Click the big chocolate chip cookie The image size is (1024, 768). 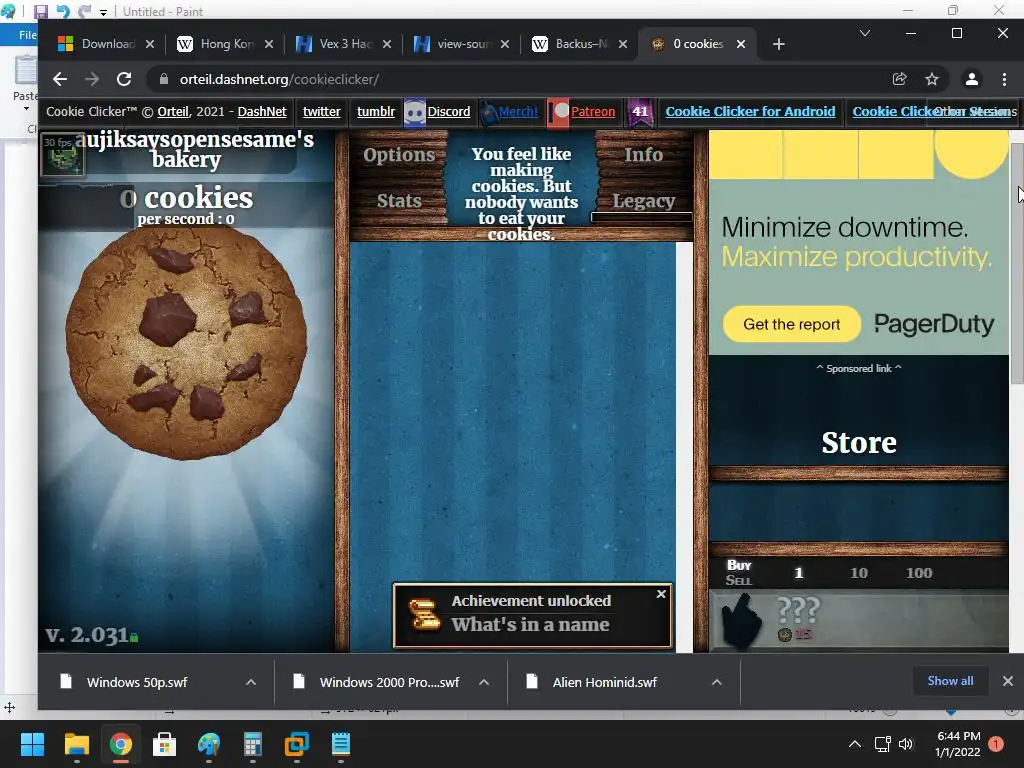pyautogui.click(x=186, y=343)
